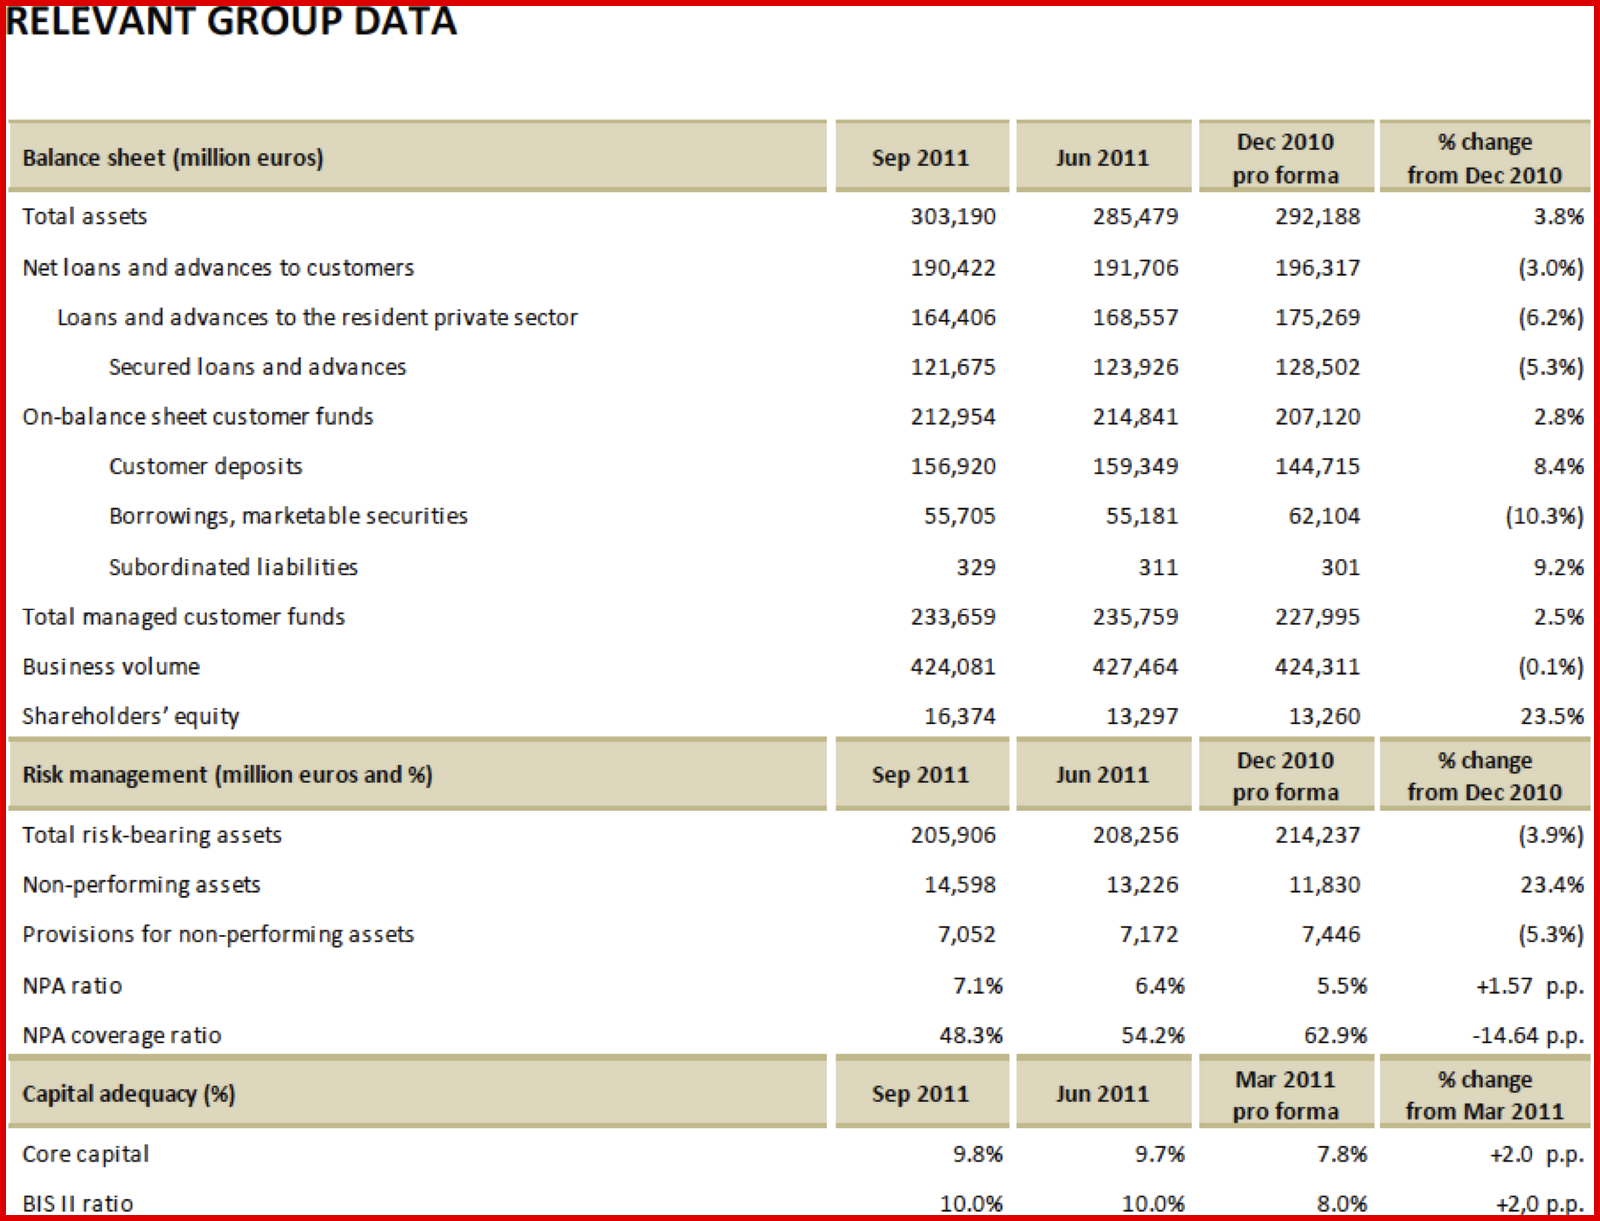Click the Non-performing assets row
The height and width of the screenshot is (1221, 1600).
tap(141, 884)
